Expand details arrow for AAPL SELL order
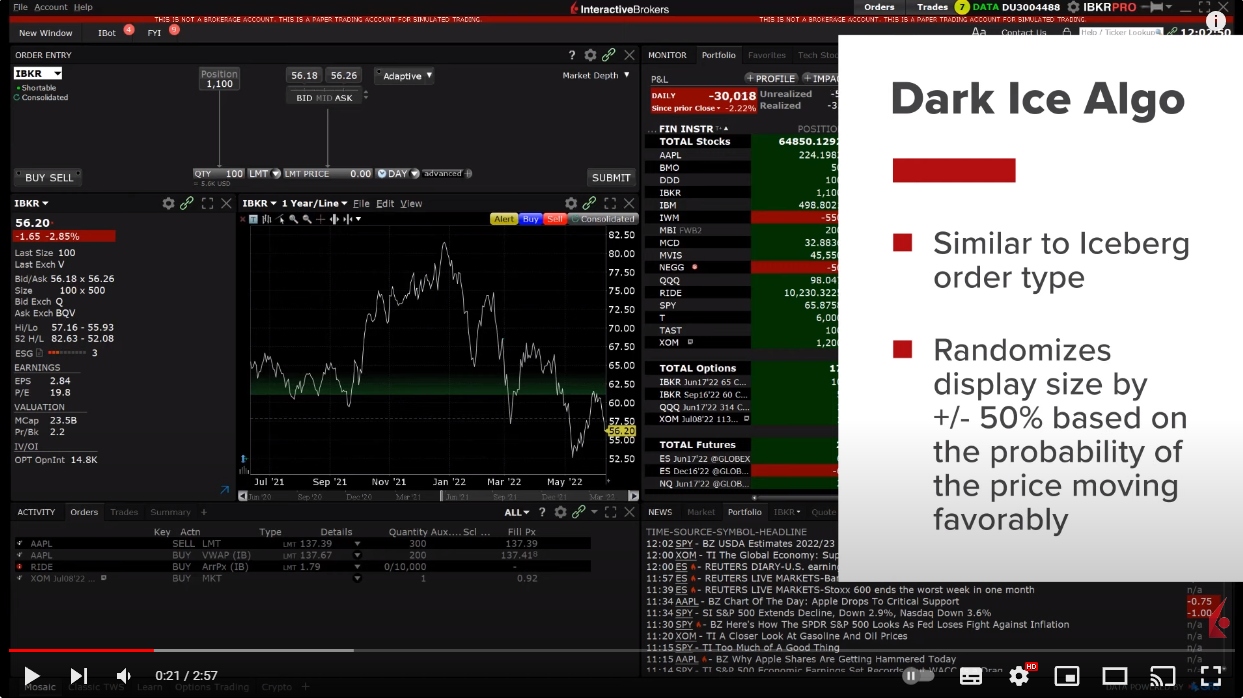 [x=357, y=543]
